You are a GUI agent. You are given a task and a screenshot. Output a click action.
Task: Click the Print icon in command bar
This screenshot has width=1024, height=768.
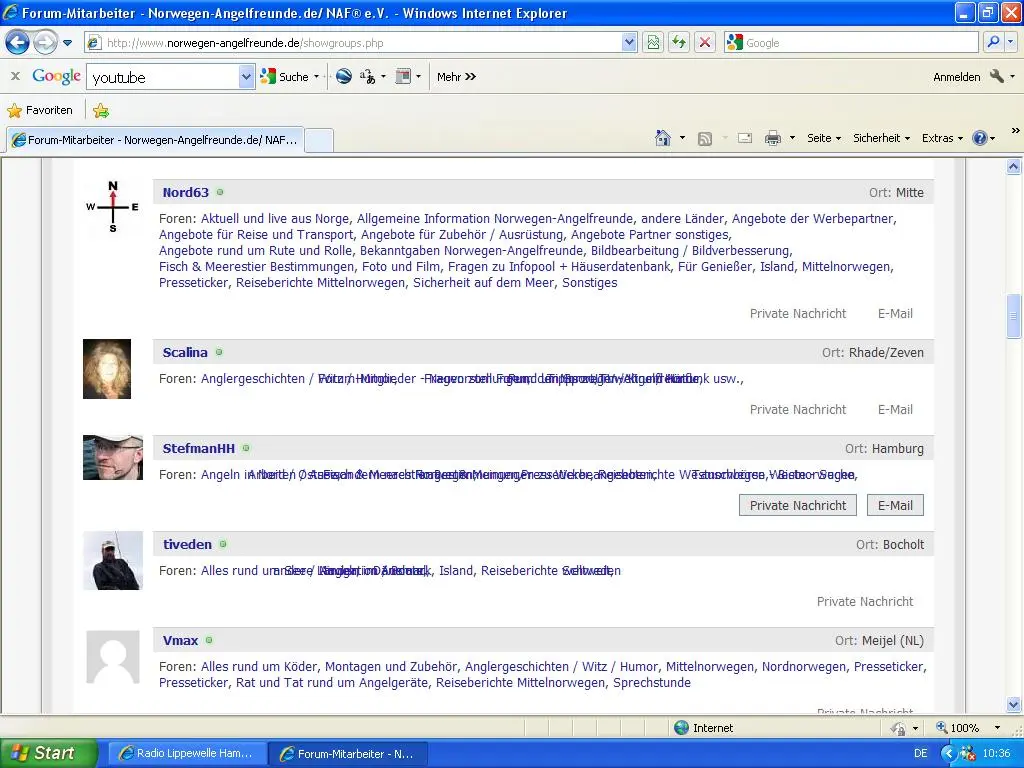772,138
